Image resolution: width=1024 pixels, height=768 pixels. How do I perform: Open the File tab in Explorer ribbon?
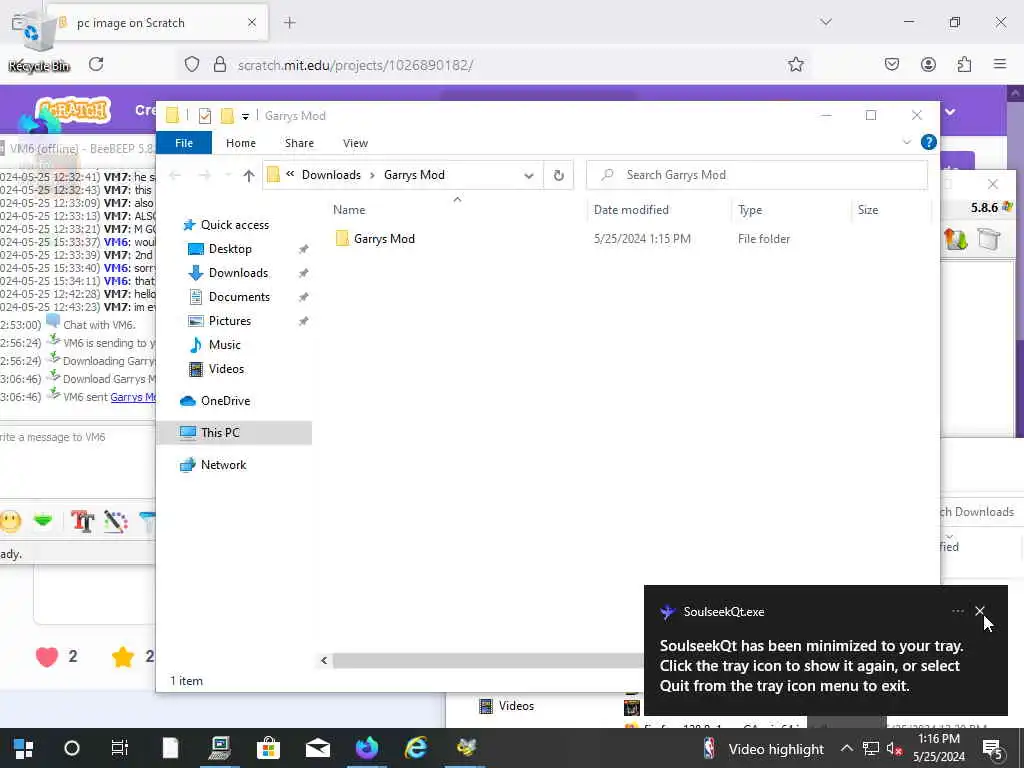tap(184, 143)
